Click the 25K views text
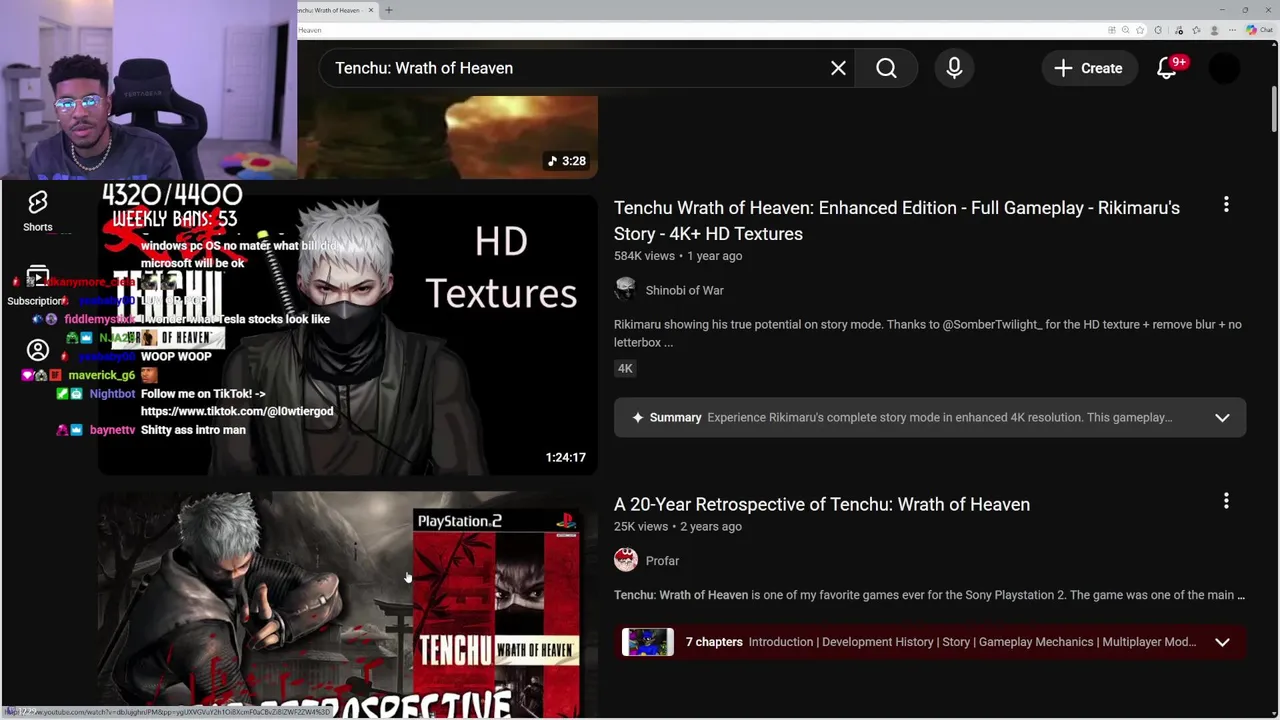This screenshot has height=720, width=1280. (x=640, y=526)
